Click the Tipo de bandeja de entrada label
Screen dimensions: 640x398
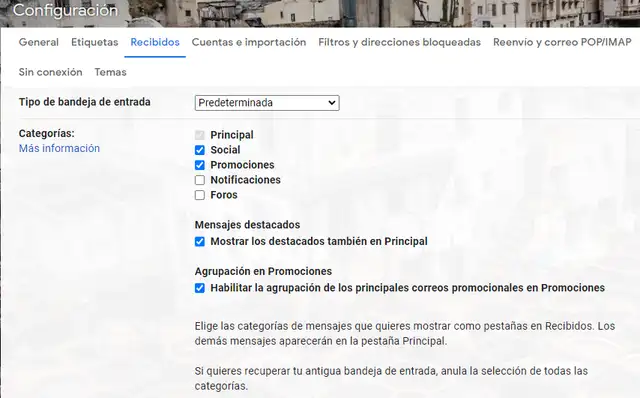(84, 102)
